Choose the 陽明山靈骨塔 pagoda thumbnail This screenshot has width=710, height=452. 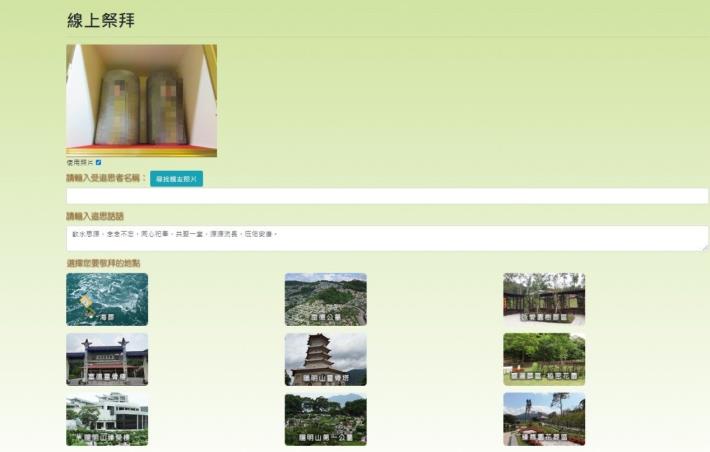pos(325,359)
